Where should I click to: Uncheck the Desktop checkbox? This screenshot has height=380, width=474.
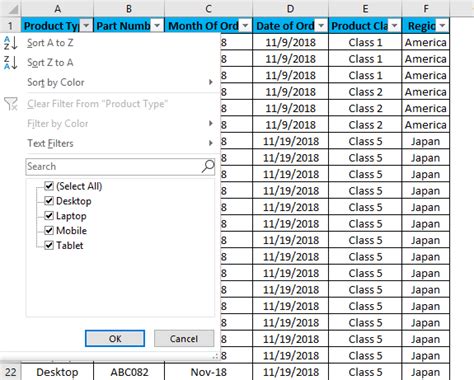pos(49,201)
